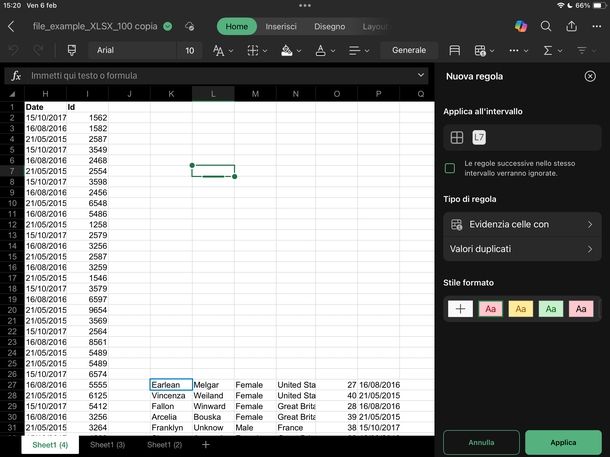610x457 pixels.
Task: Expand the borders dropdown arrow
Action: point(265,51)
